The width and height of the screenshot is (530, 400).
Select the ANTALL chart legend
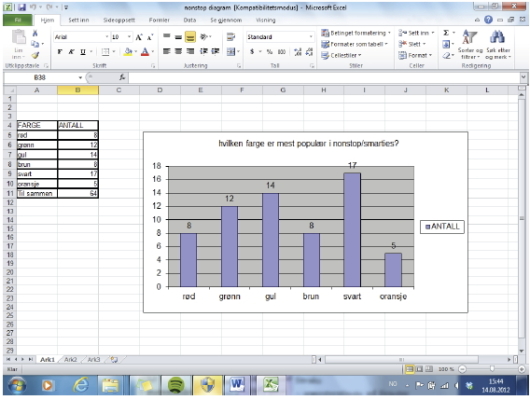pyautogui.click(x=442, y=227)
